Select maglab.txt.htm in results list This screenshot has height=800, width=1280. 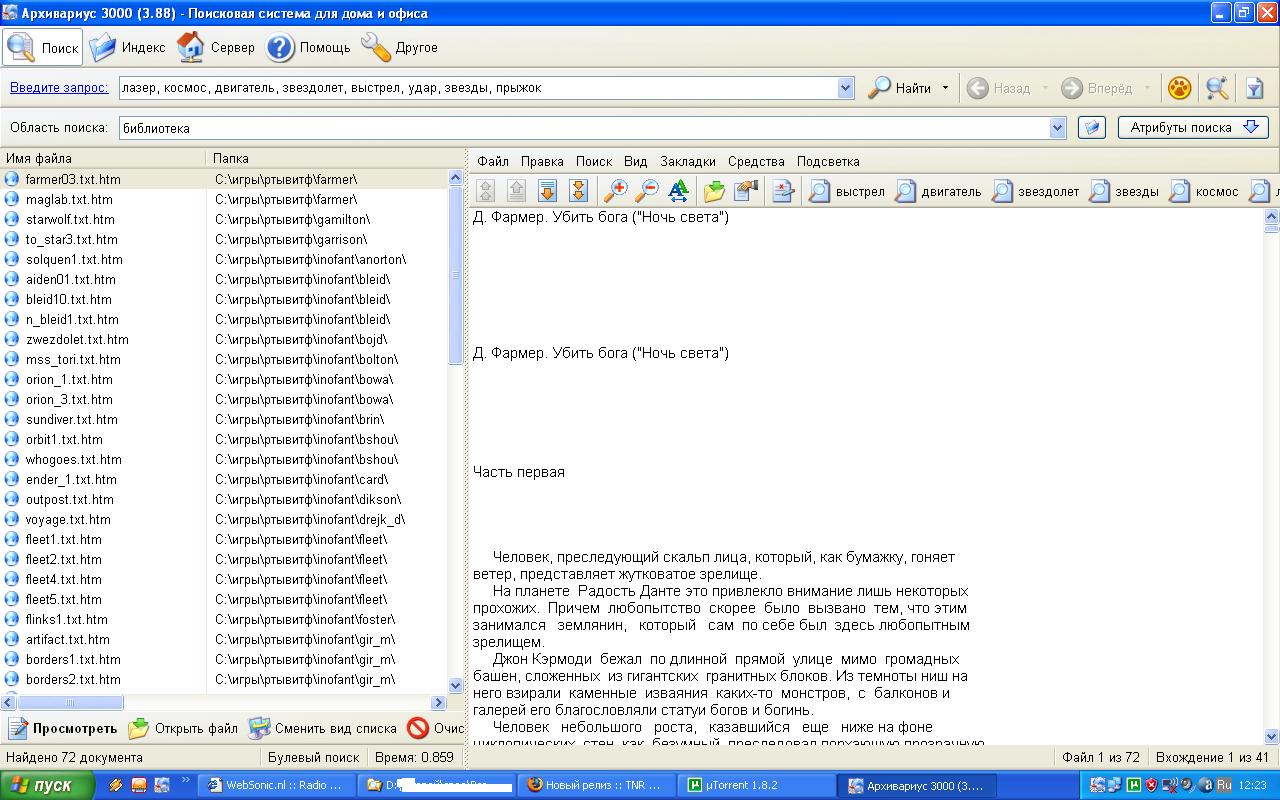(69, 199)
